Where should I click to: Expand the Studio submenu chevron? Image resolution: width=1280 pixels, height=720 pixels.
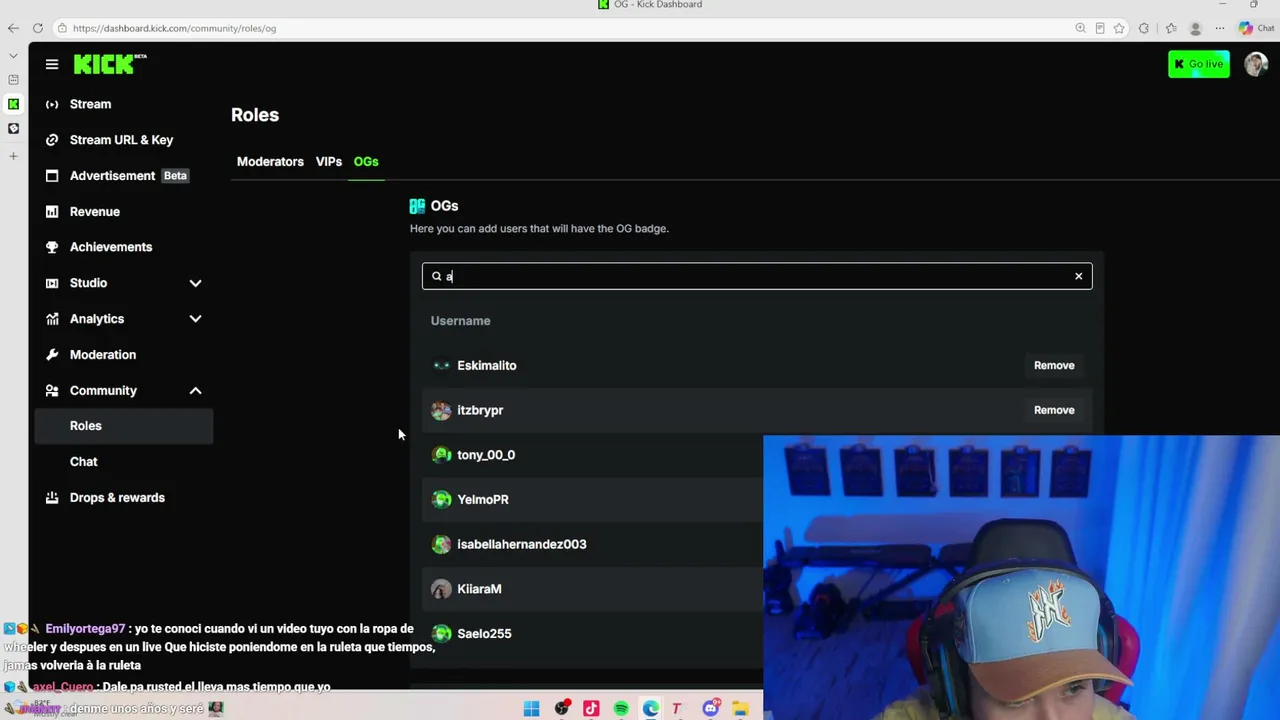pyautogui.click(x=195, y=283)
